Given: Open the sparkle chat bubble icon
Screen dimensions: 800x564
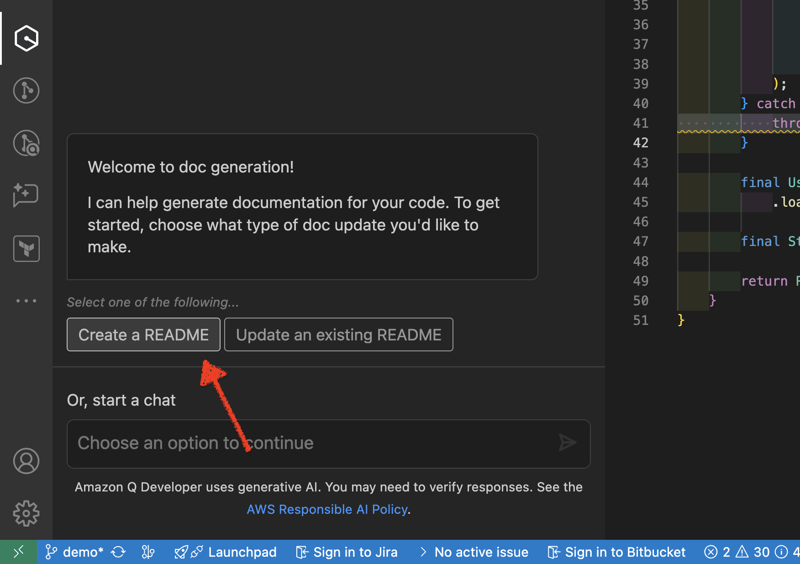Looking at the screenshot, I should click(26, 194).
